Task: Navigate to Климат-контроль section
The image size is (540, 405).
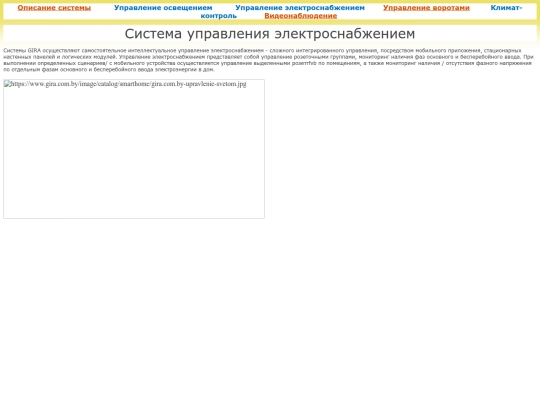Action: point(506,8)
